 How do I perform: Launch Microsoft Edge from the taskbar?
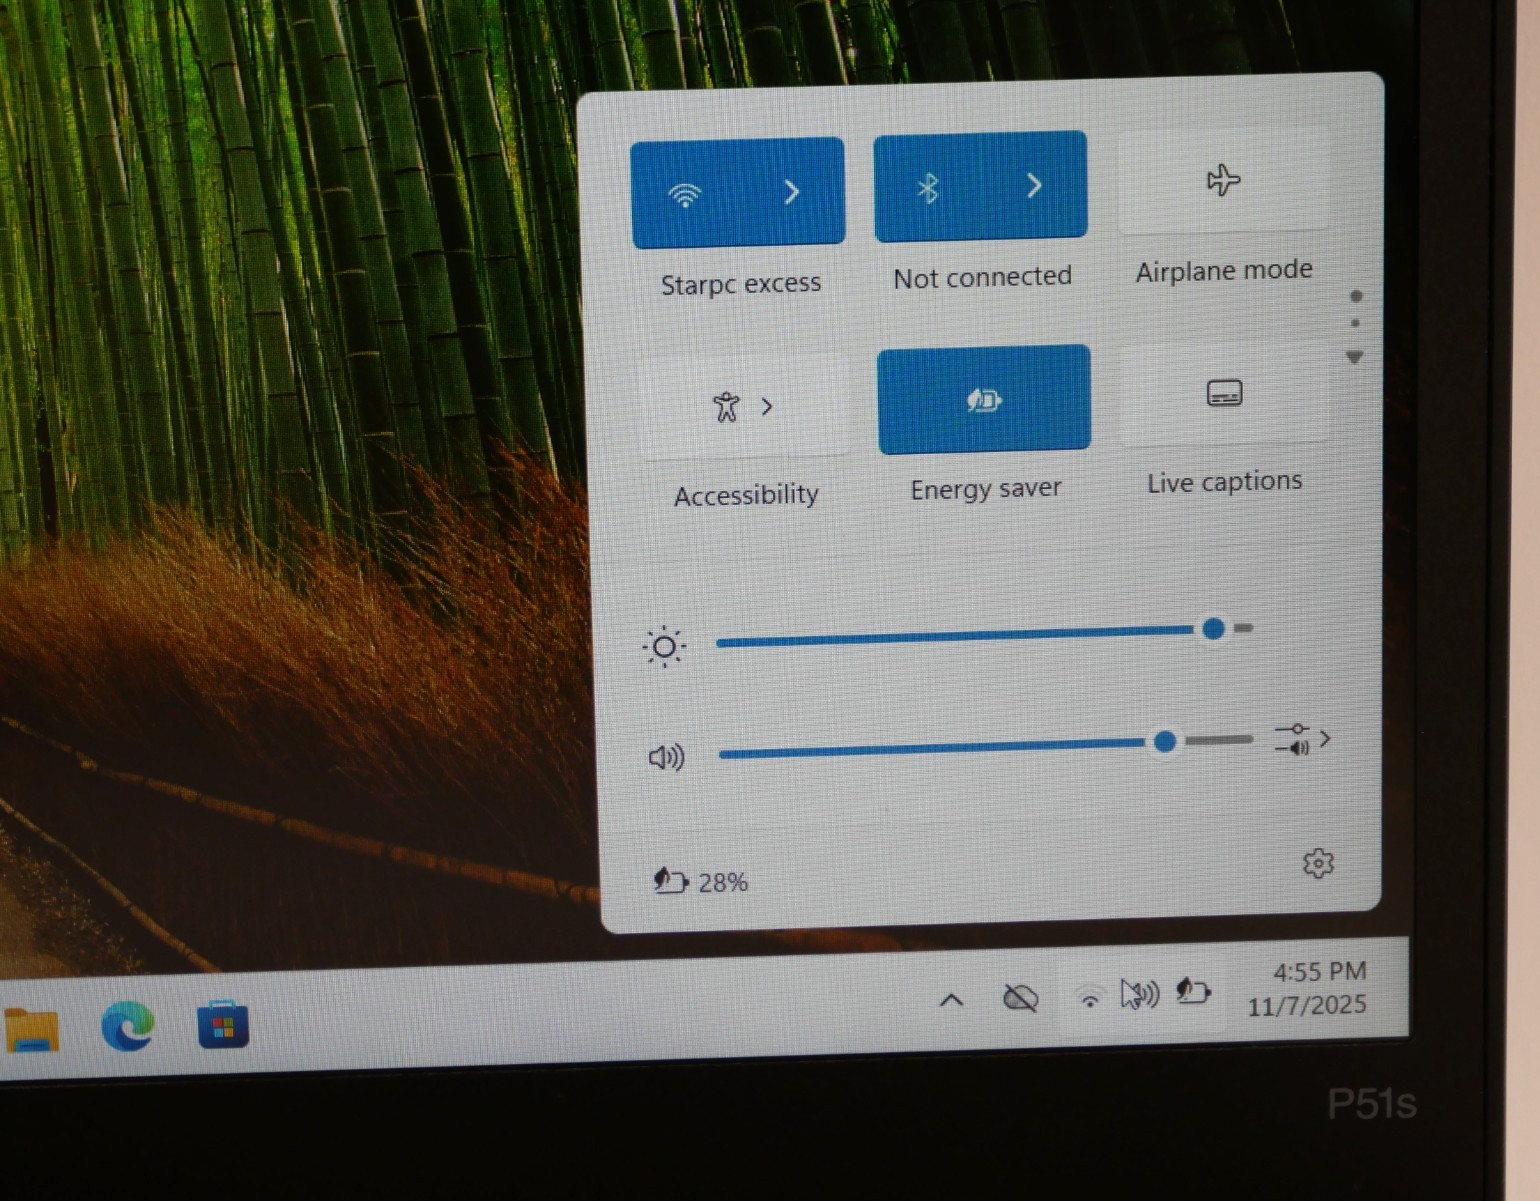[x=128, y=1025]
